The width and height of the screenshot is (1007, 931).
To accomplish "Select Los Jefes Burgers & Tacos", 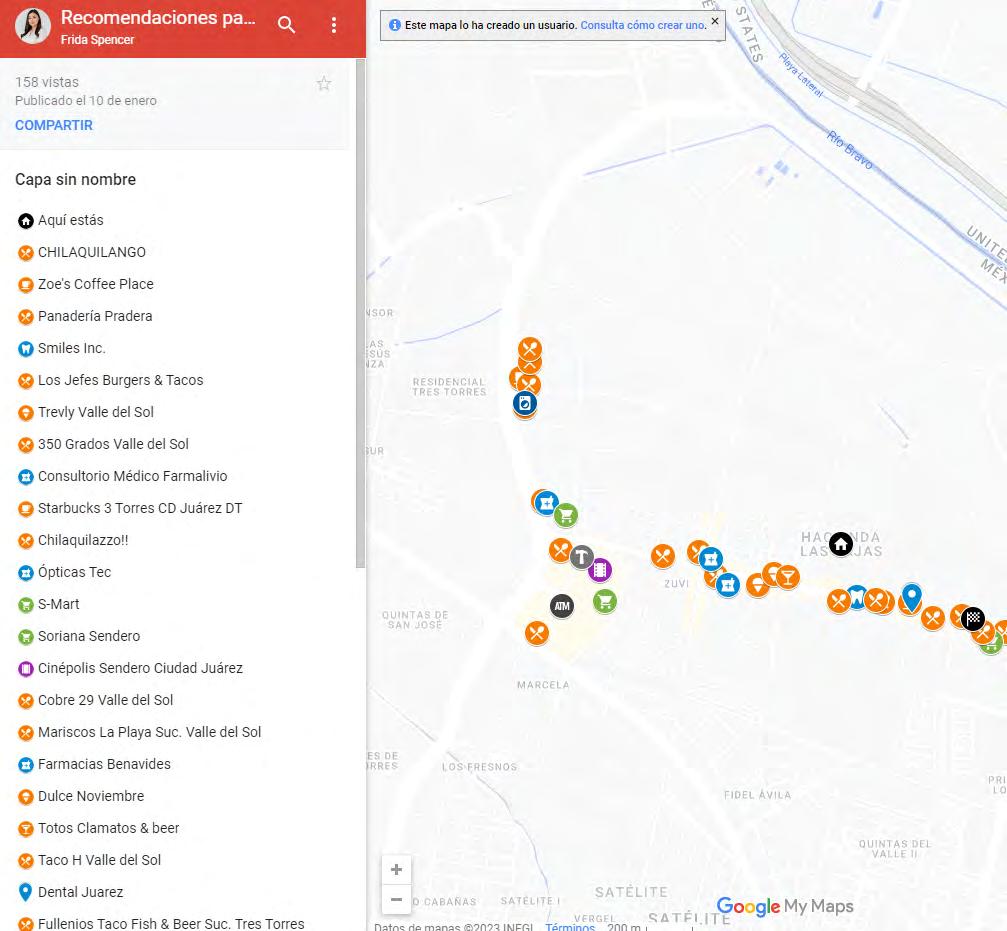I will (121, 380).
